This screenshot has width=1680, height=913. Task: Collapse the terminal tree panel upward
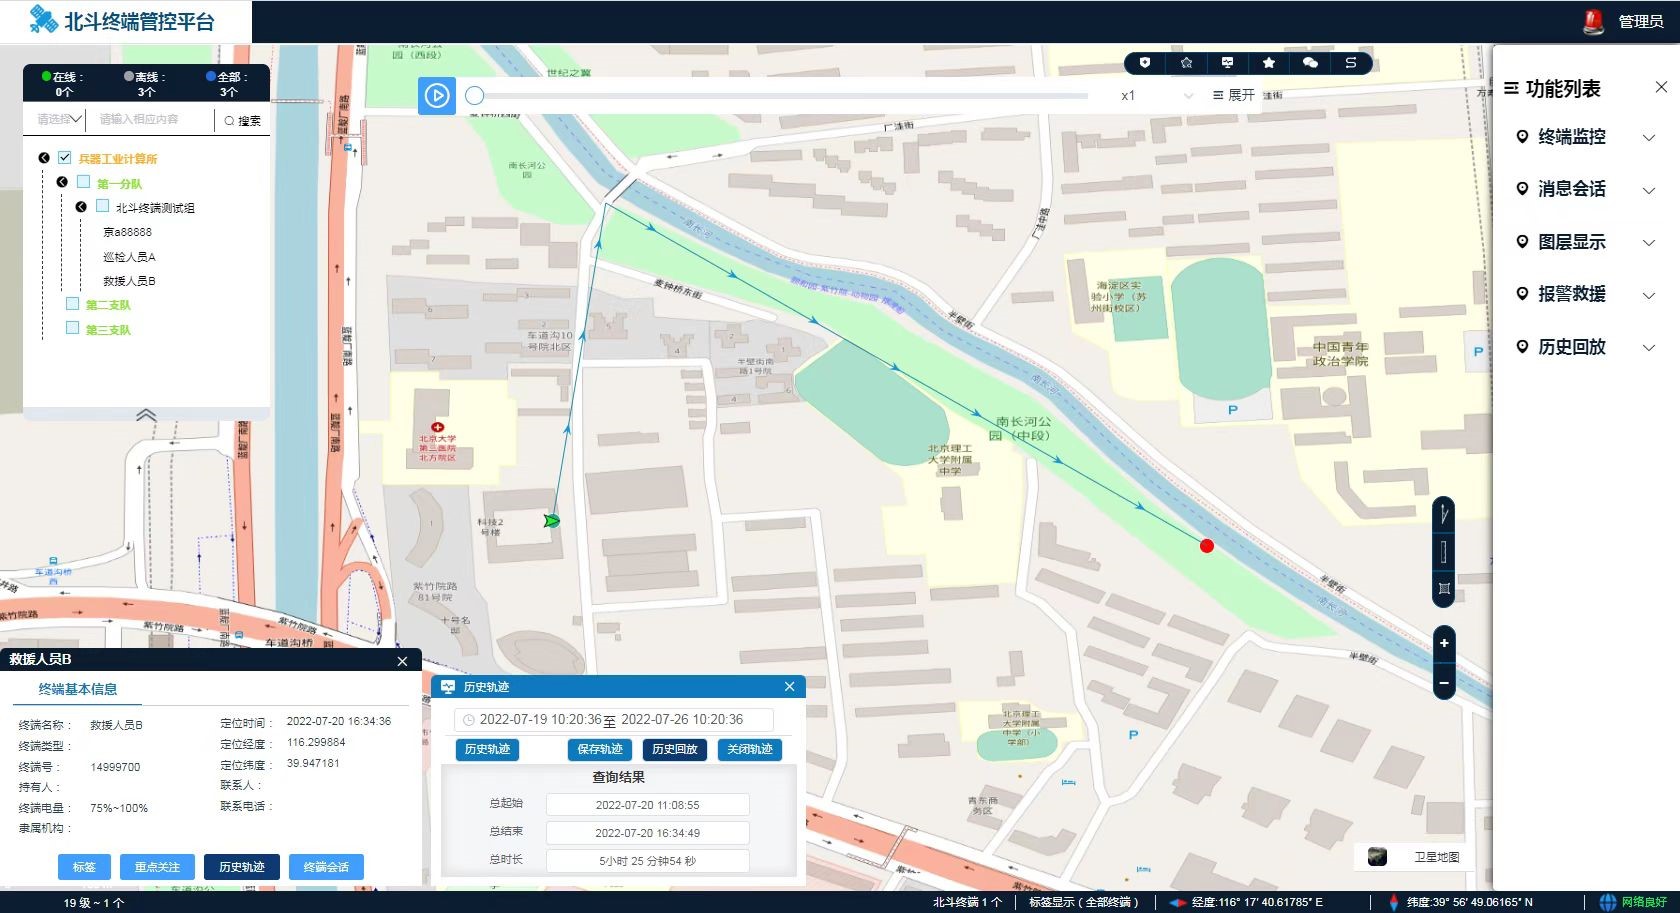pos(146,415)
